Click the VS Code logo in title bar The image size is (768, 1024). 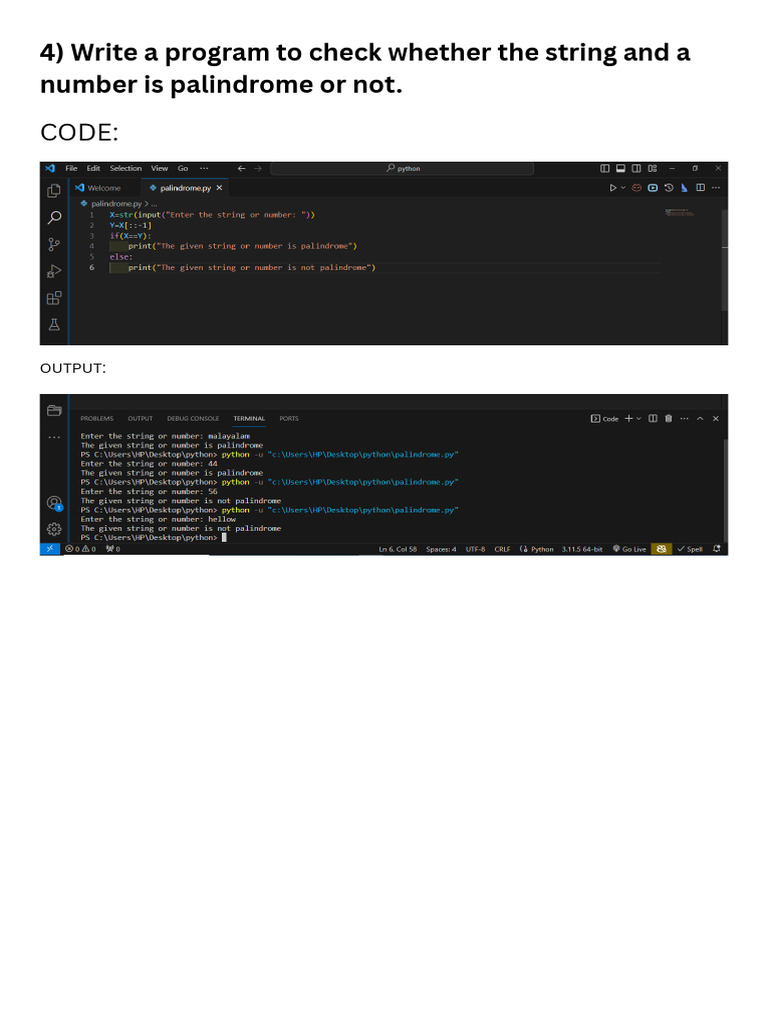pyautogui.click(x=50, y=168)
